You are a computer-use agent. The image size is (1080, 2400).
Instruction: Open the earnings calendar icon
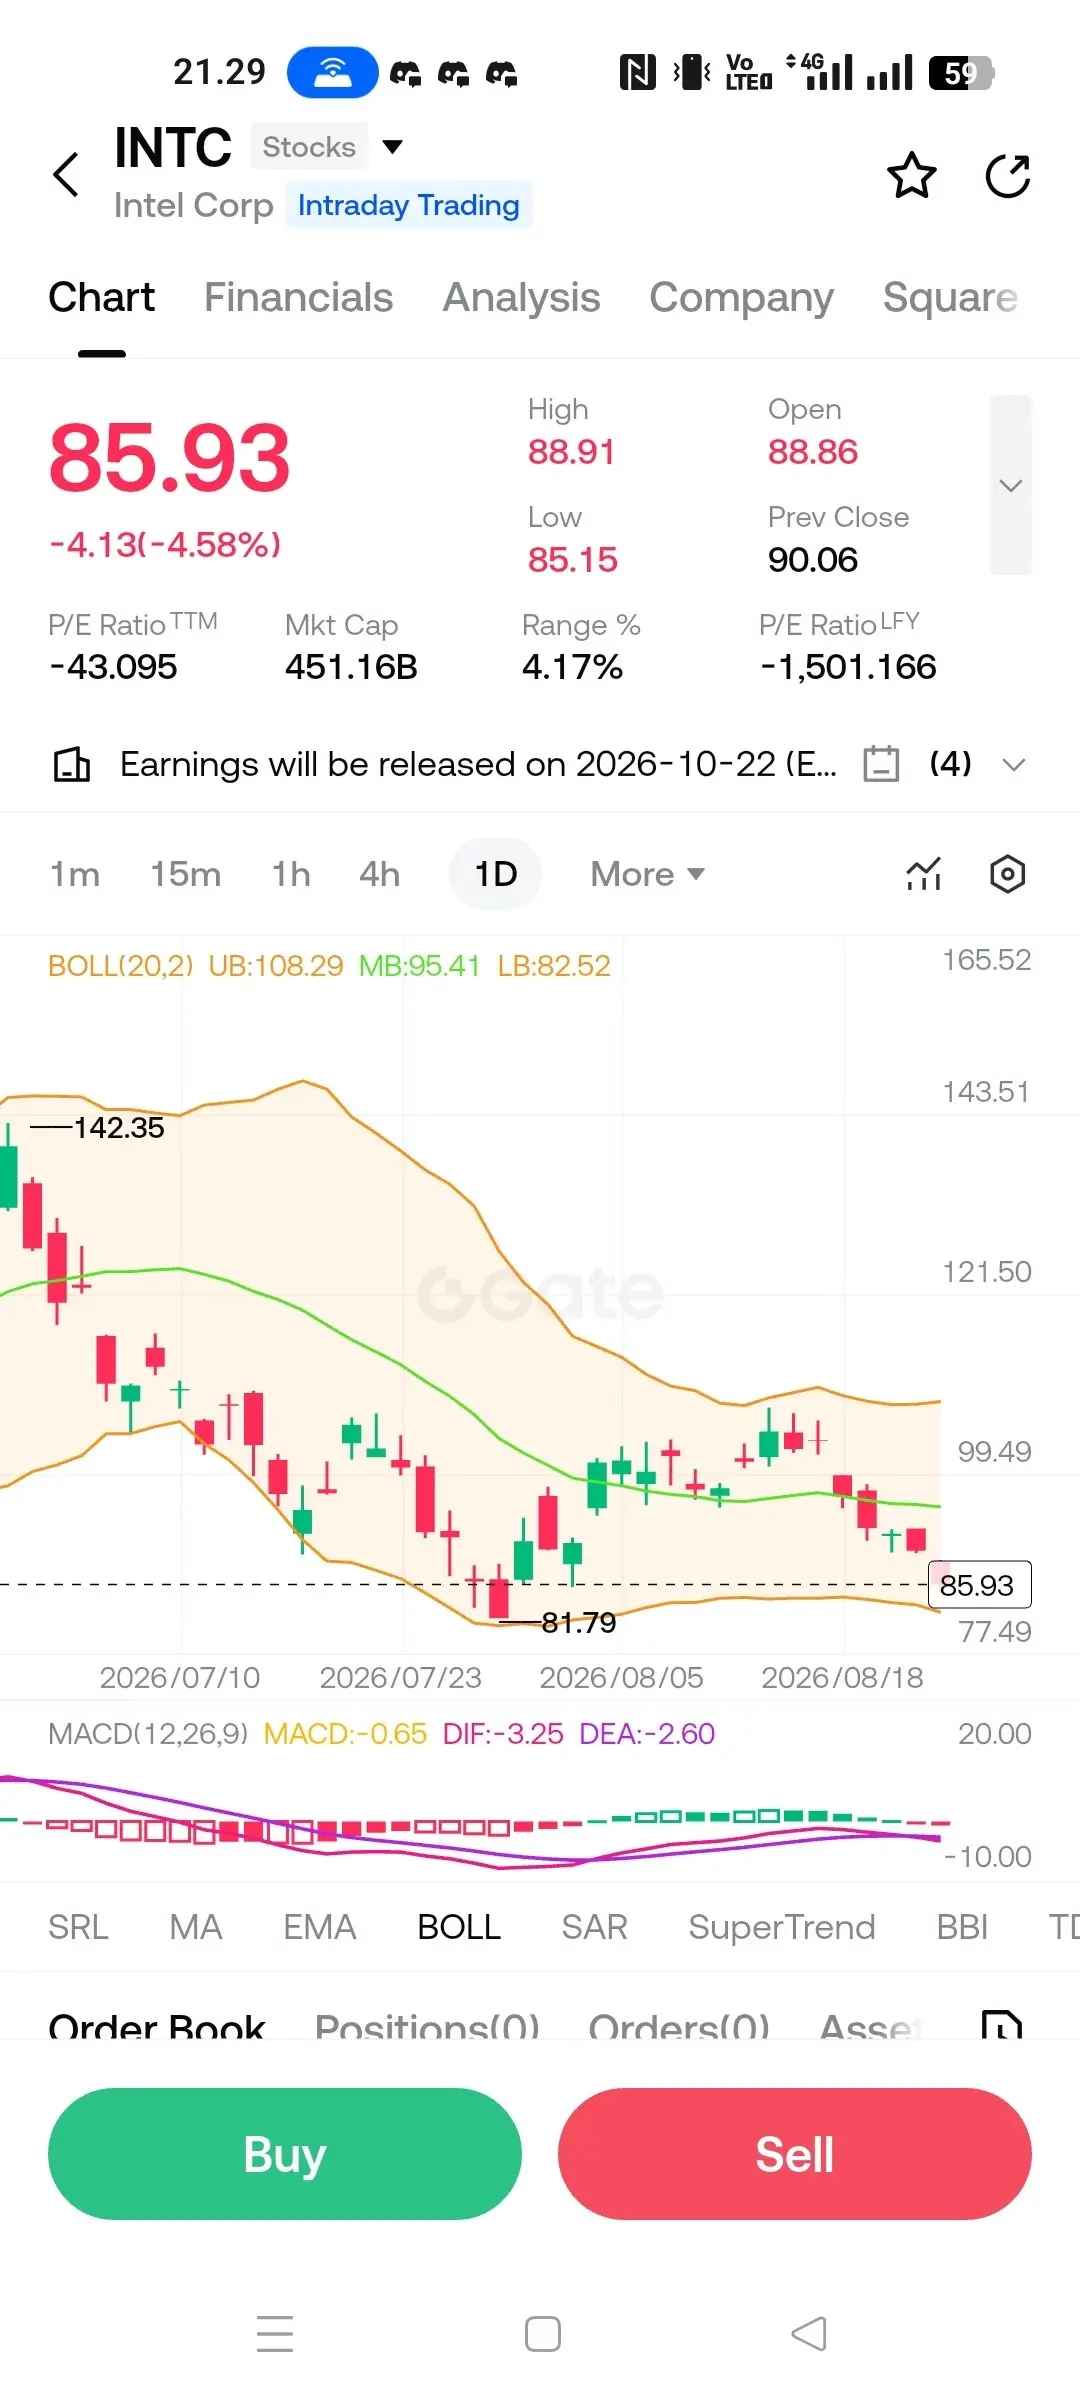(x=881, y=764)
